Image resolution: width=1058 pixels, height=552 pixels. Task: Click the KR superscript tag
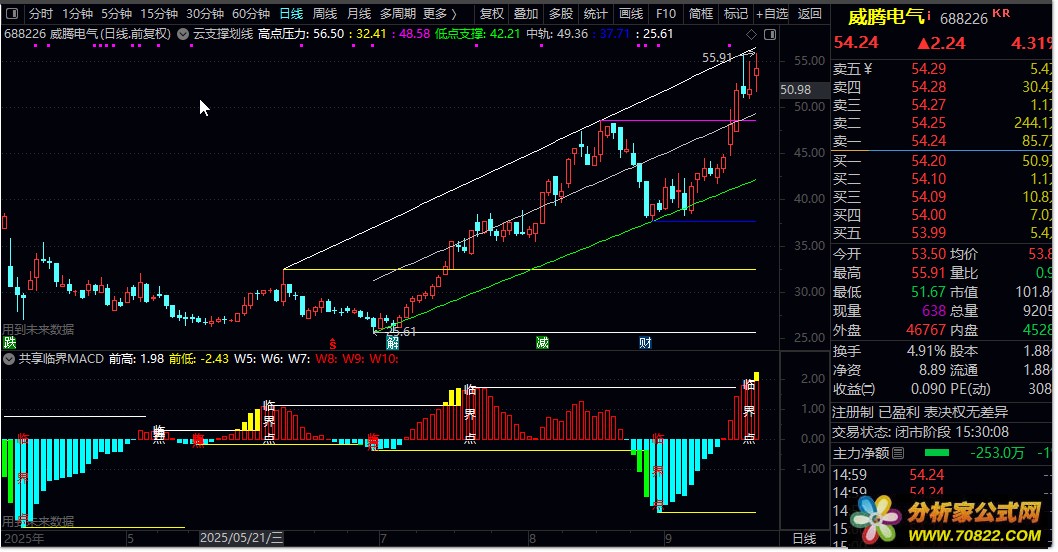click(1001, 13)
